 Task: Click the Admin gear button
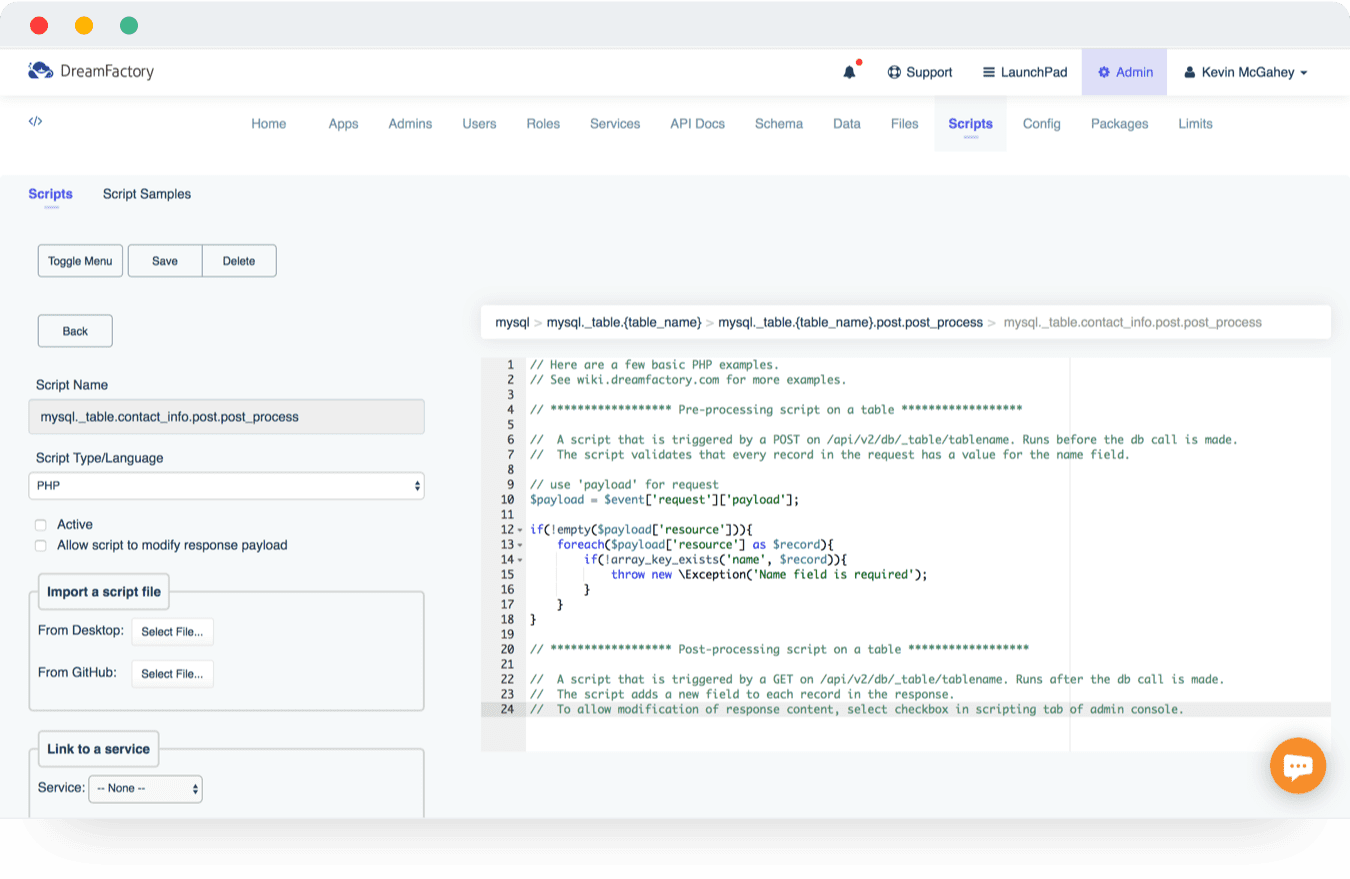tap(1124, 72)
